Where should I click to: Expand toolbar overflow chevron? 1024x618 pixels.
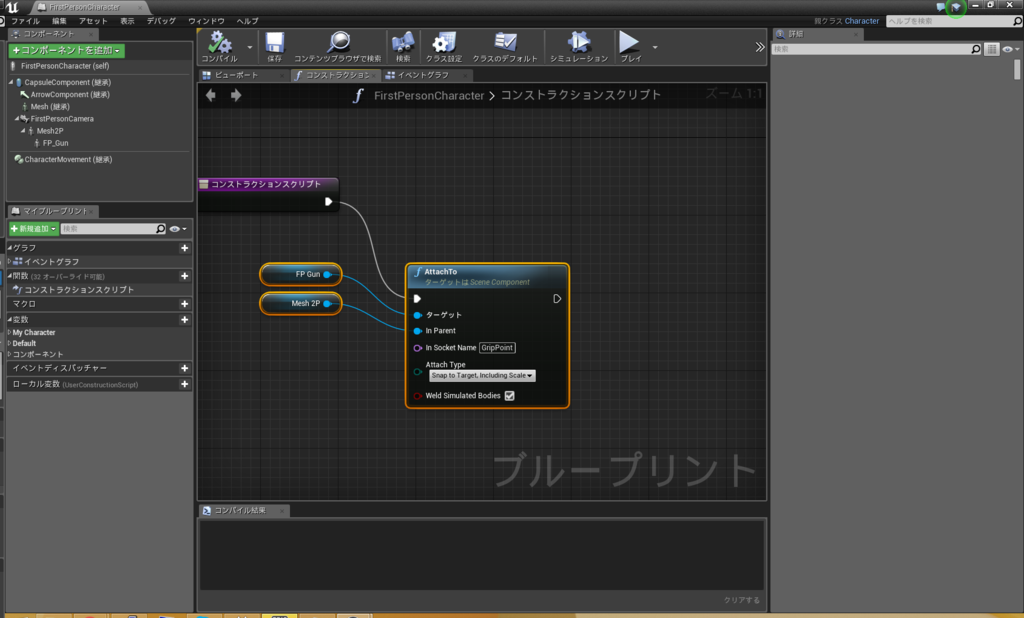tap(760, 47)
